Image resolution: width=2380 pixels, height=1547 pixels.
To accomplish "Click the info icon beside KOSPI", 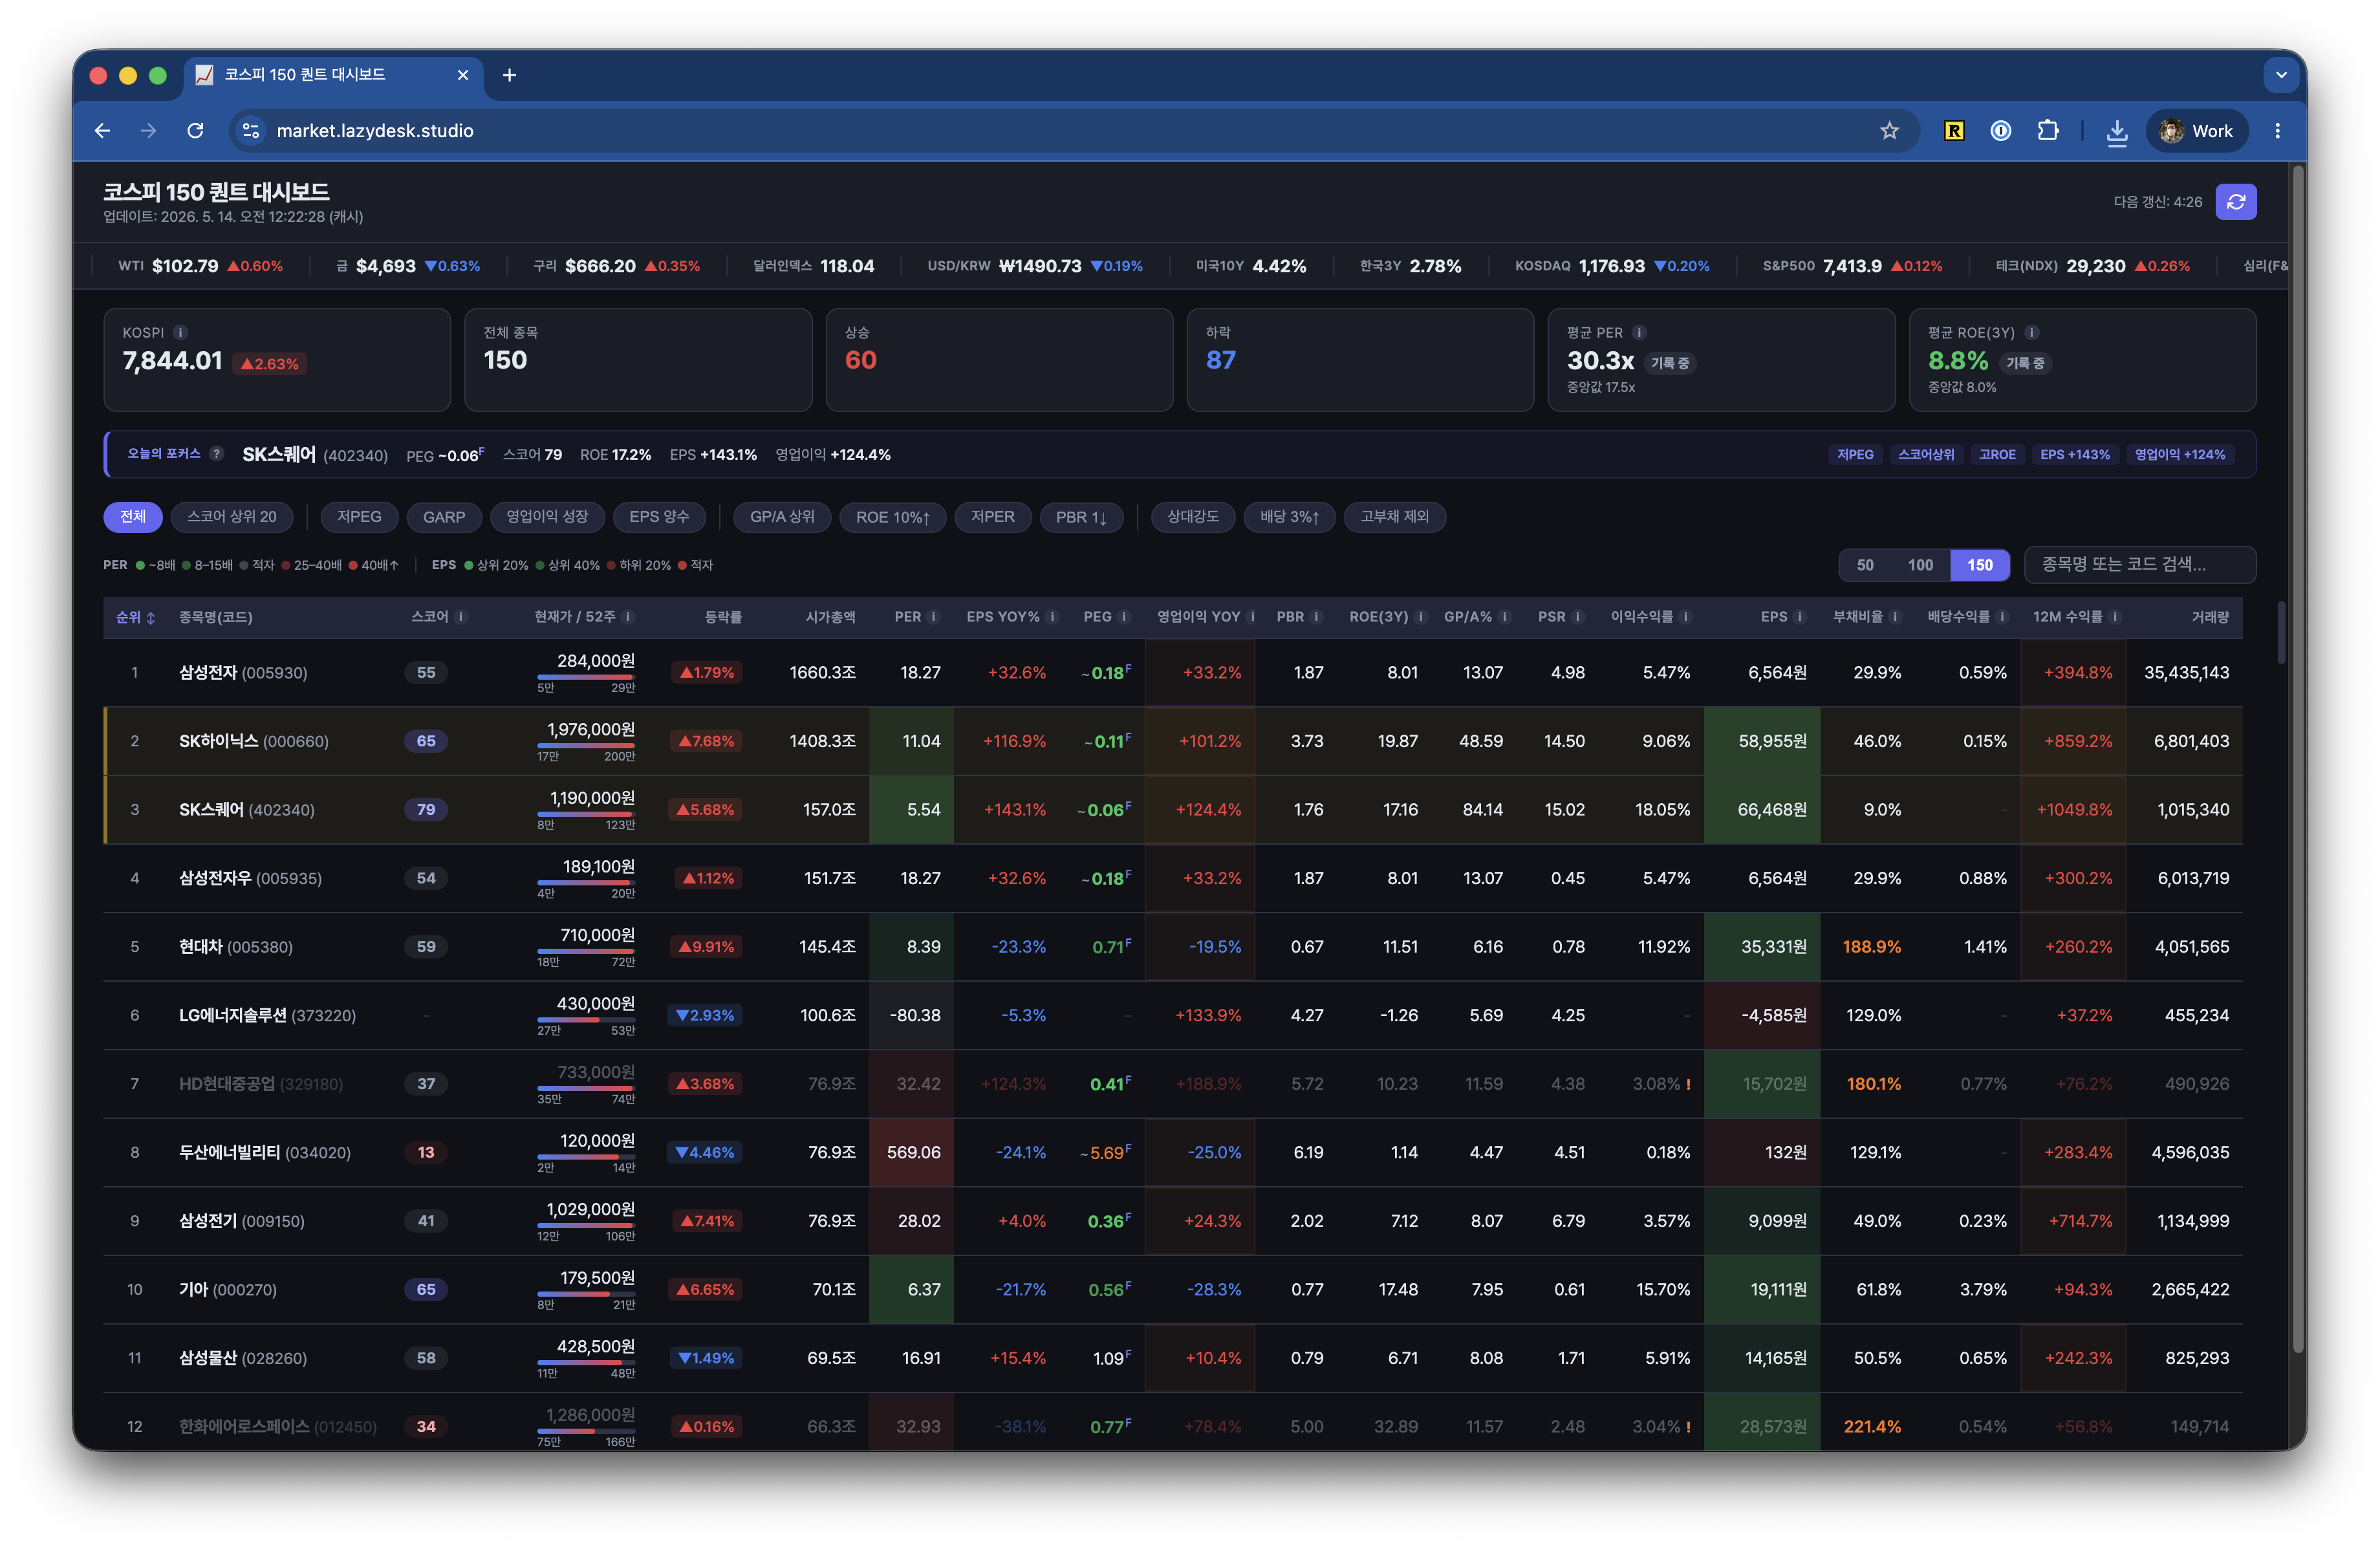I will coord(181,333).
